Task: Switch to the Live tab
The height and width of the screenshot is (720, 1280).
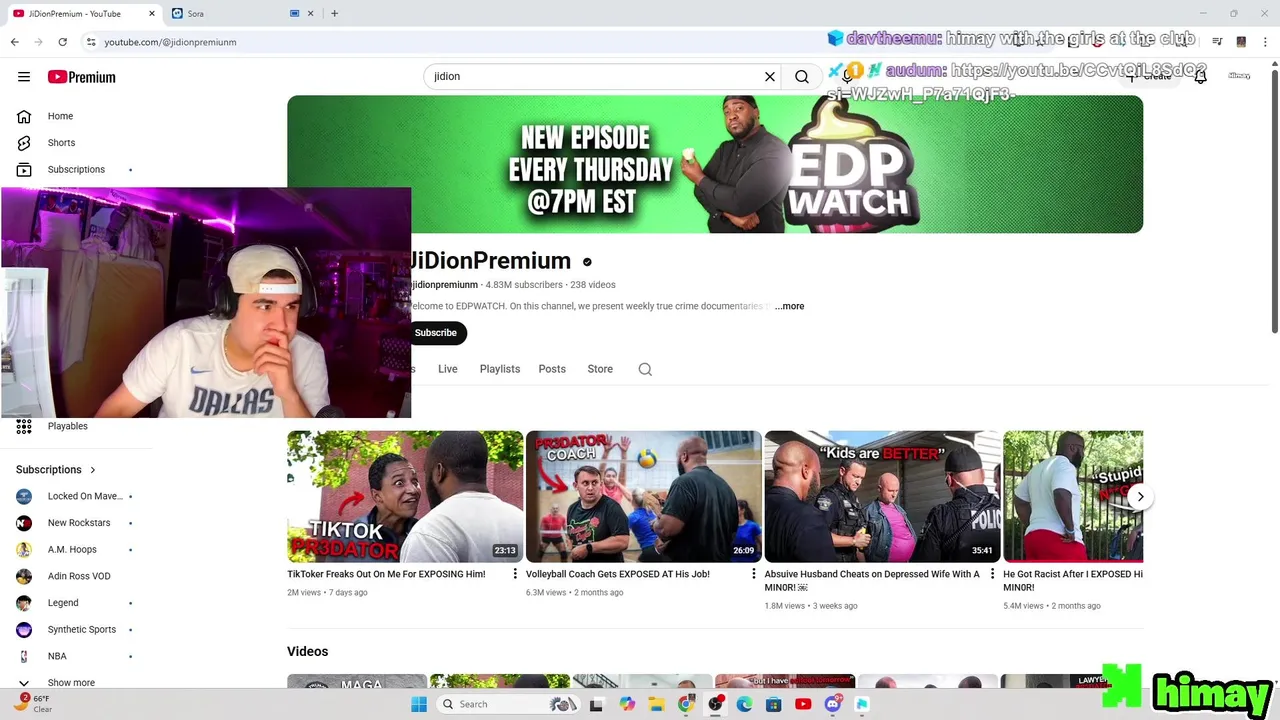Action: tap(448, 369)
